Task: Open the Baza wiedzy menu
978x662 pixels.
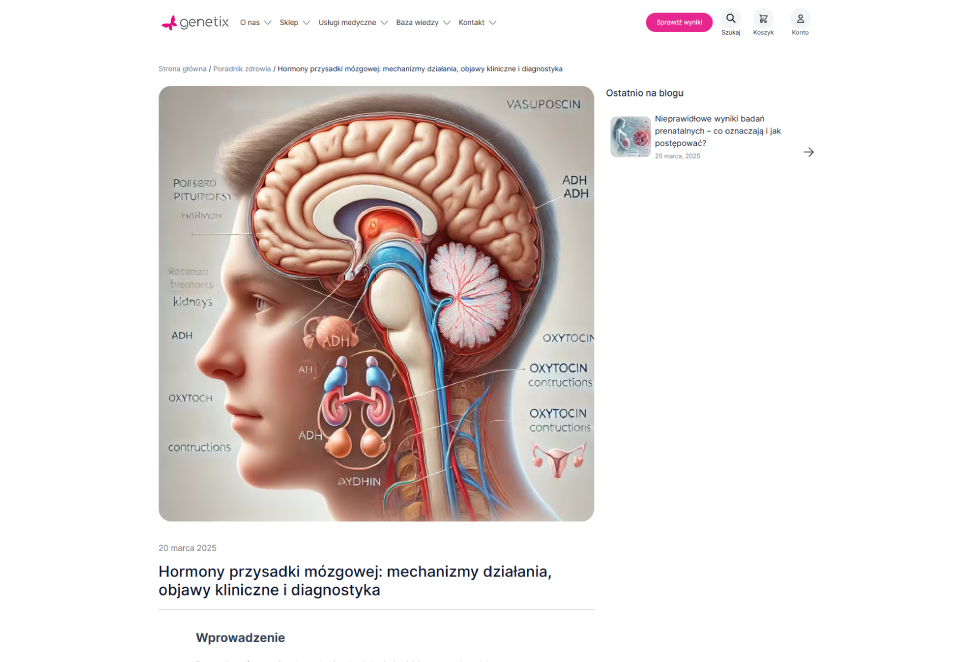Action: 417,22
